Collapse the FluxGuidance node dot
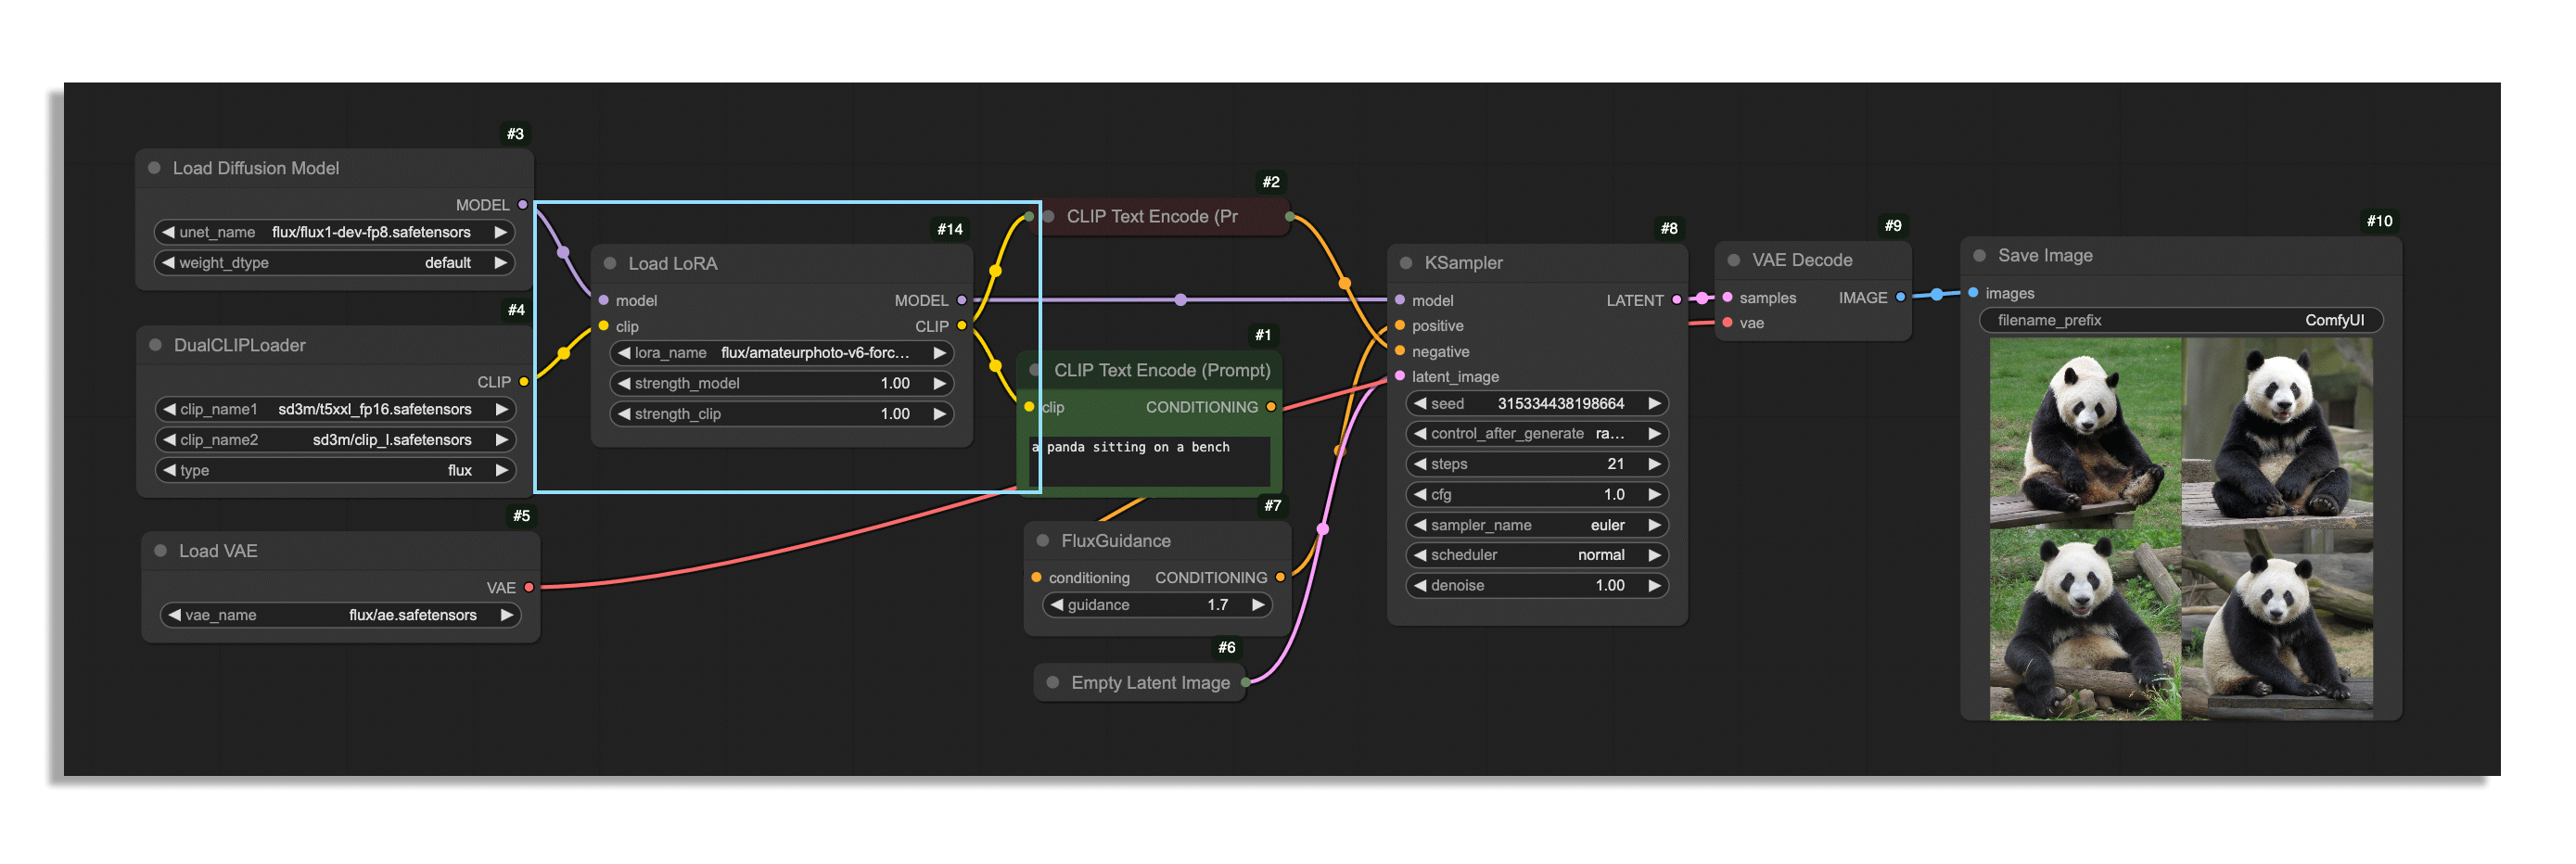Screen dimensions: 2576x864 1043,540
